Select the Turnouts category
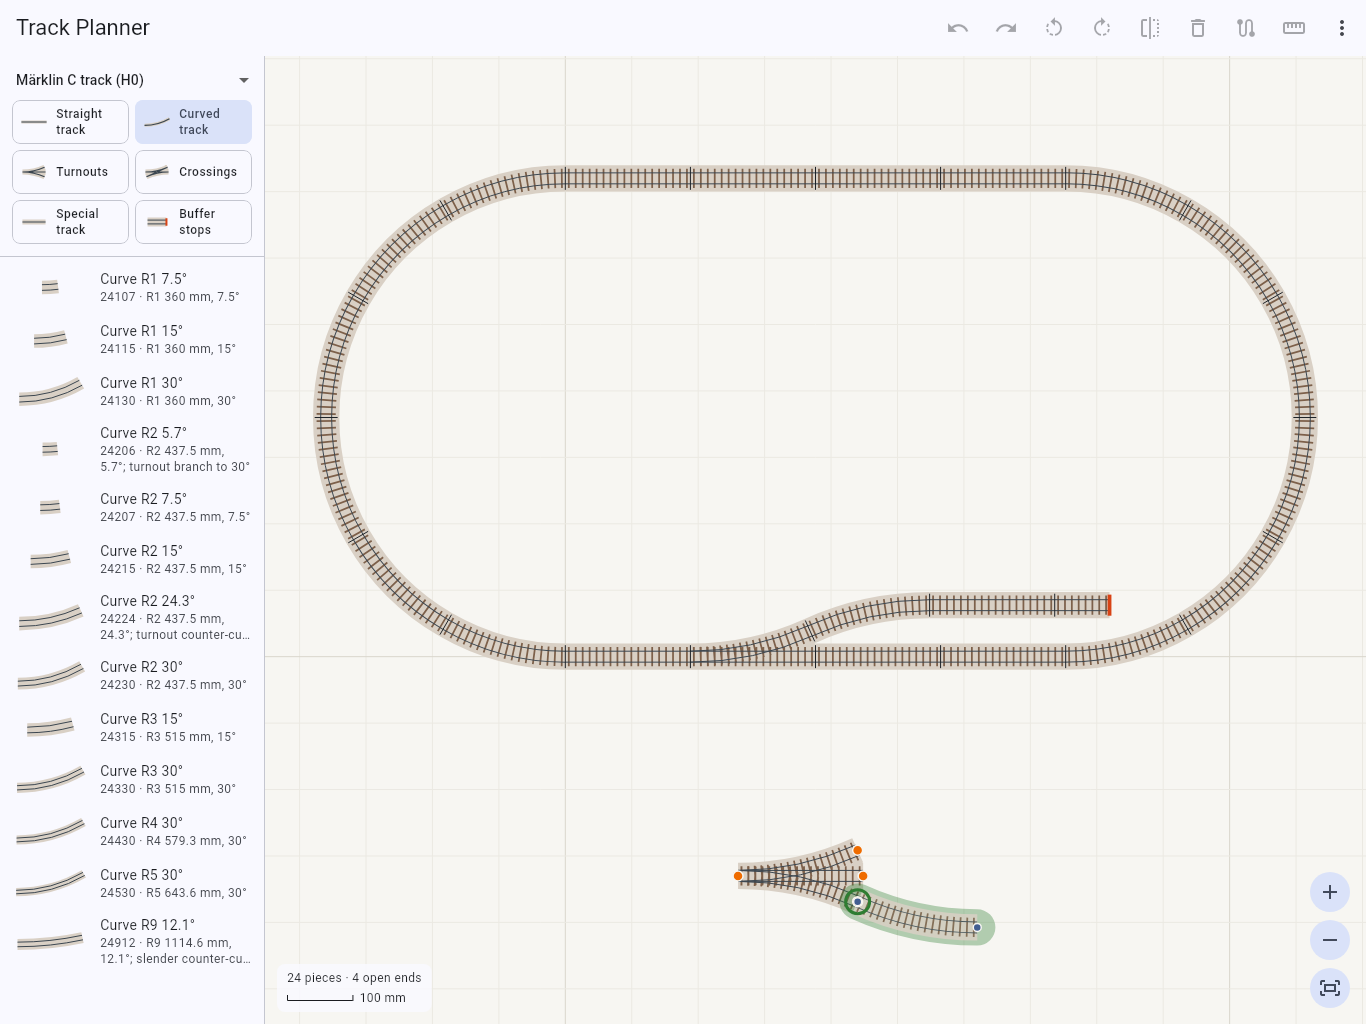 tap(70, 172)
